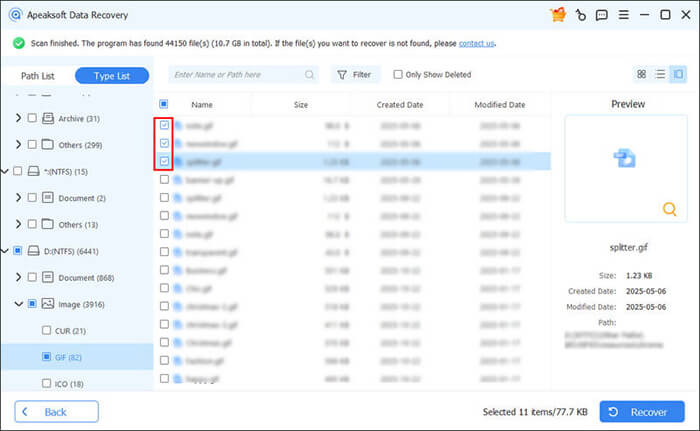
Task: Select the CUR (21) tree label
Action: (x=70, y=331)
